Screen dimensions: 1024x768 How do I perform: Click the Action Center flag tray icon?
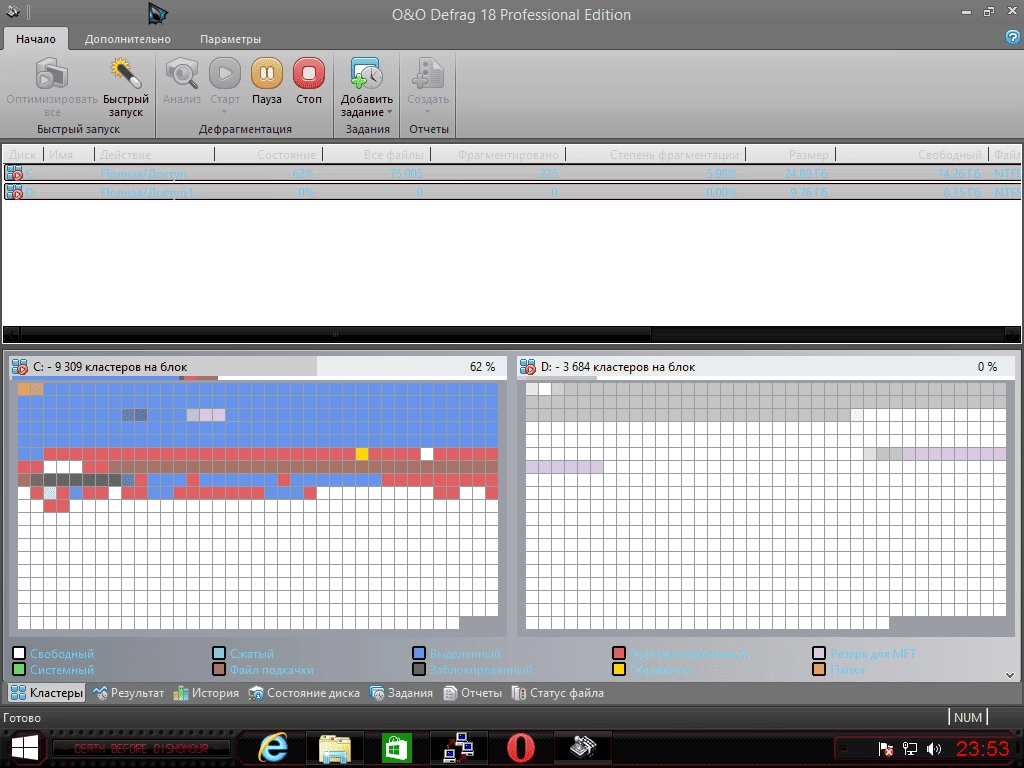[886, 748]
